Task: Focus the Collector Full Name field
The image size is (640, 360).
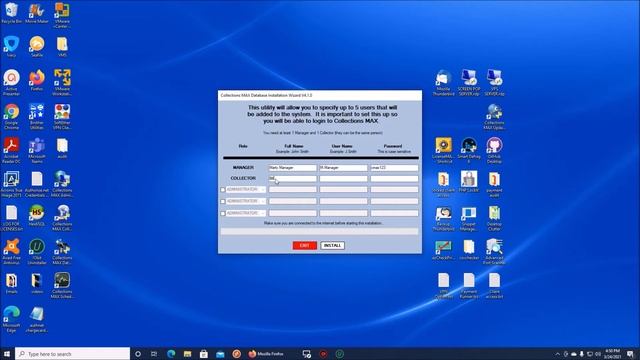Action: point(292,178)
